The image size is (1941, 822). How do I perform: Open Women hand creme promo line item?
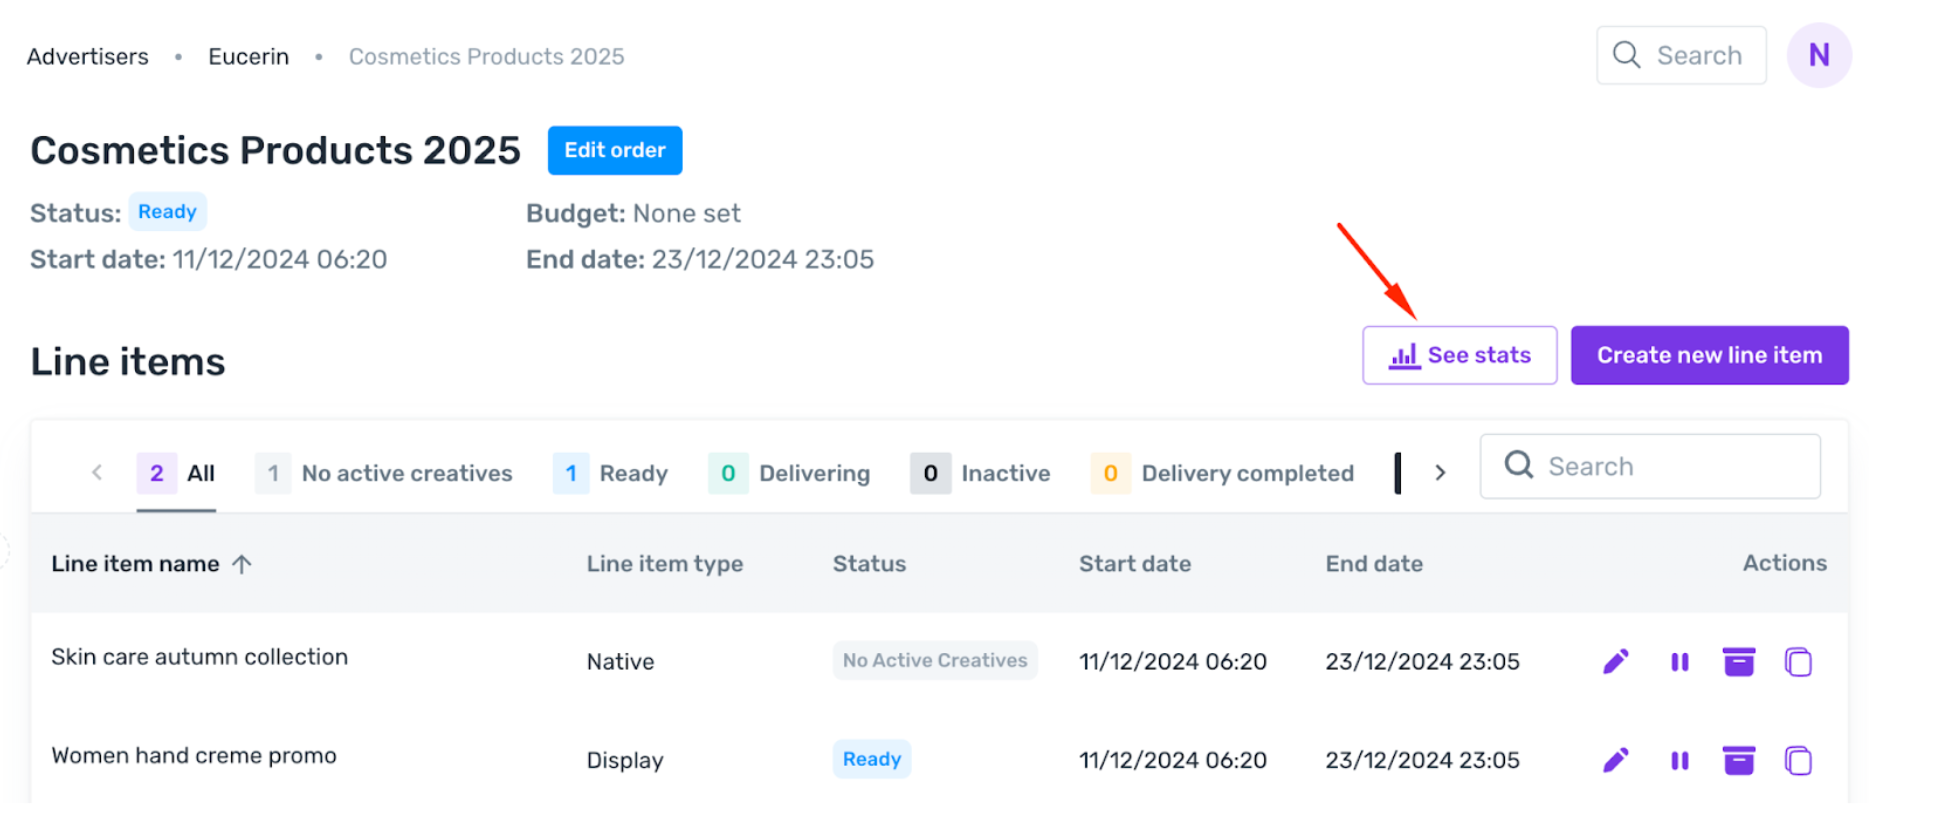click(x=194, y=756)
